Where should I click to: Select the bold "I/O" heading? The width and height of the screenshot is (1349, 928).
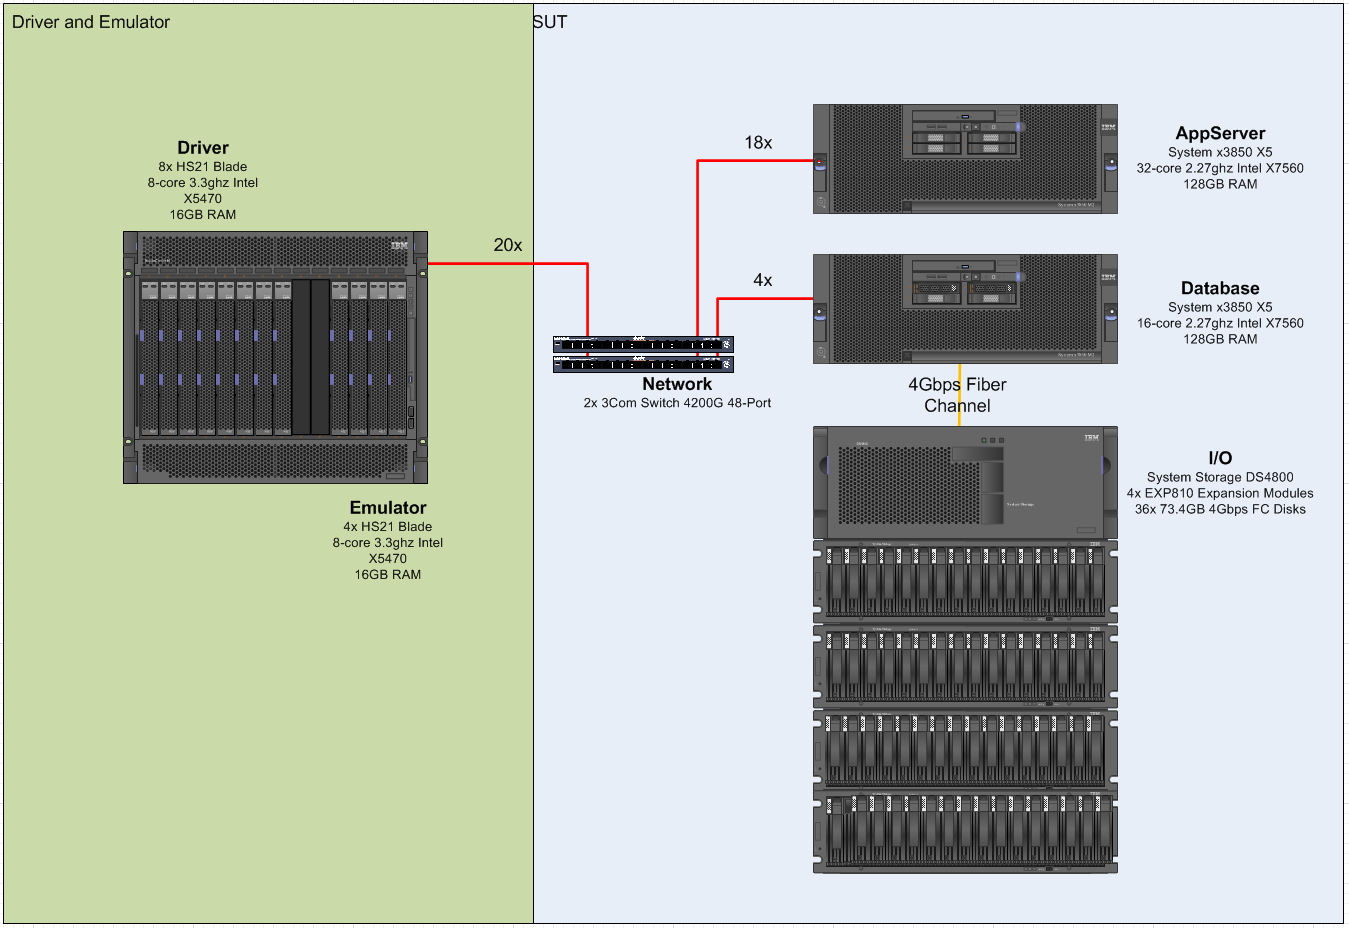point(1220,459)
